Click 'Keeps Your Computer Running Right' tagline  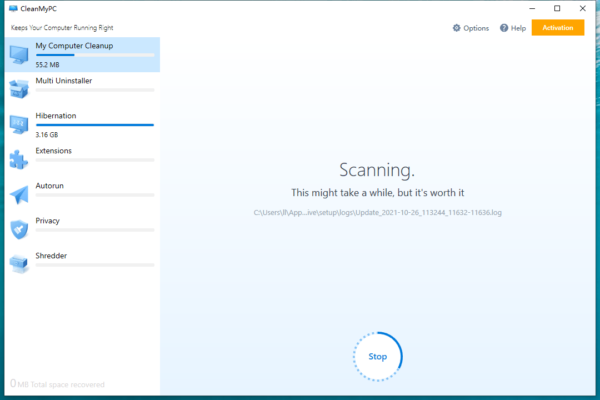[62, 28]
